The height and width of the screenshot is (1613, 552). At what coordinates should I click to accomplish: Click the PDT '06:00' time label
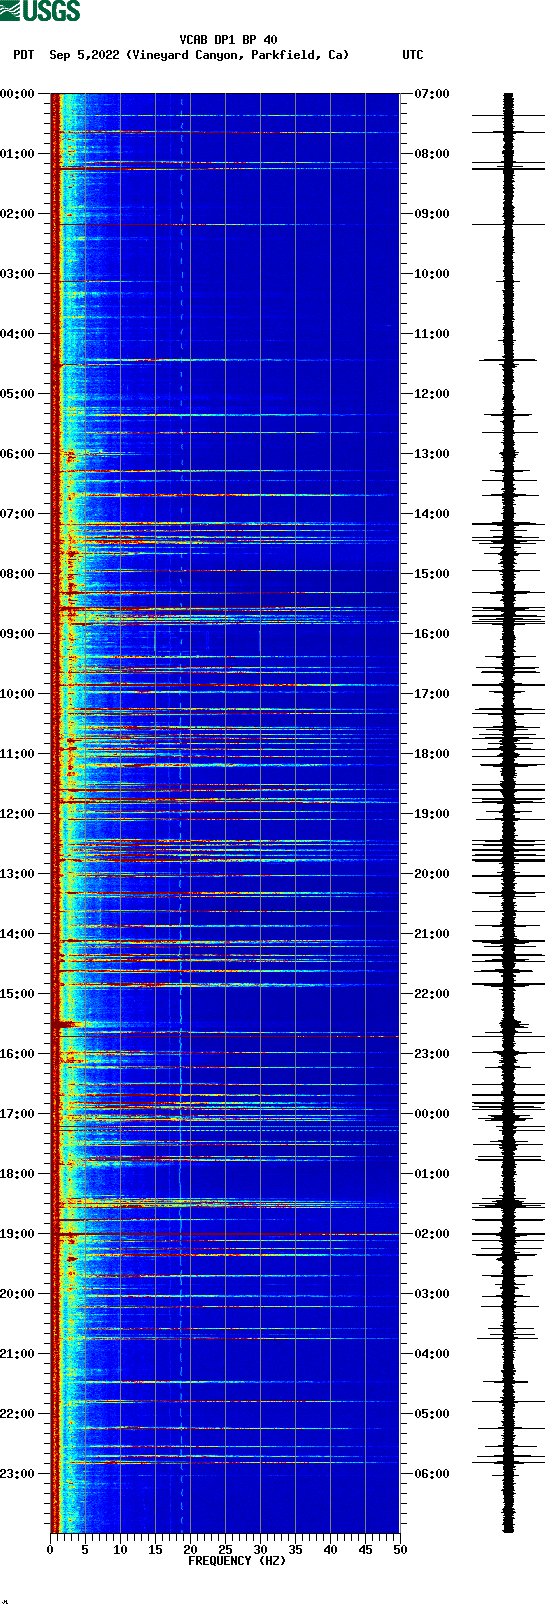17,454
